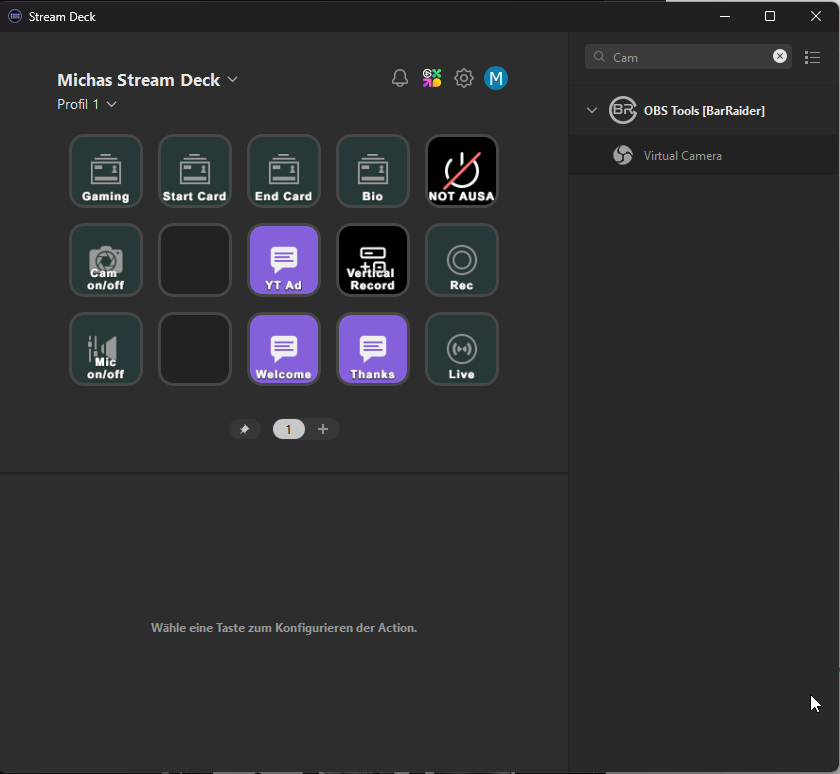Clear the Cam search with the X

779,56
